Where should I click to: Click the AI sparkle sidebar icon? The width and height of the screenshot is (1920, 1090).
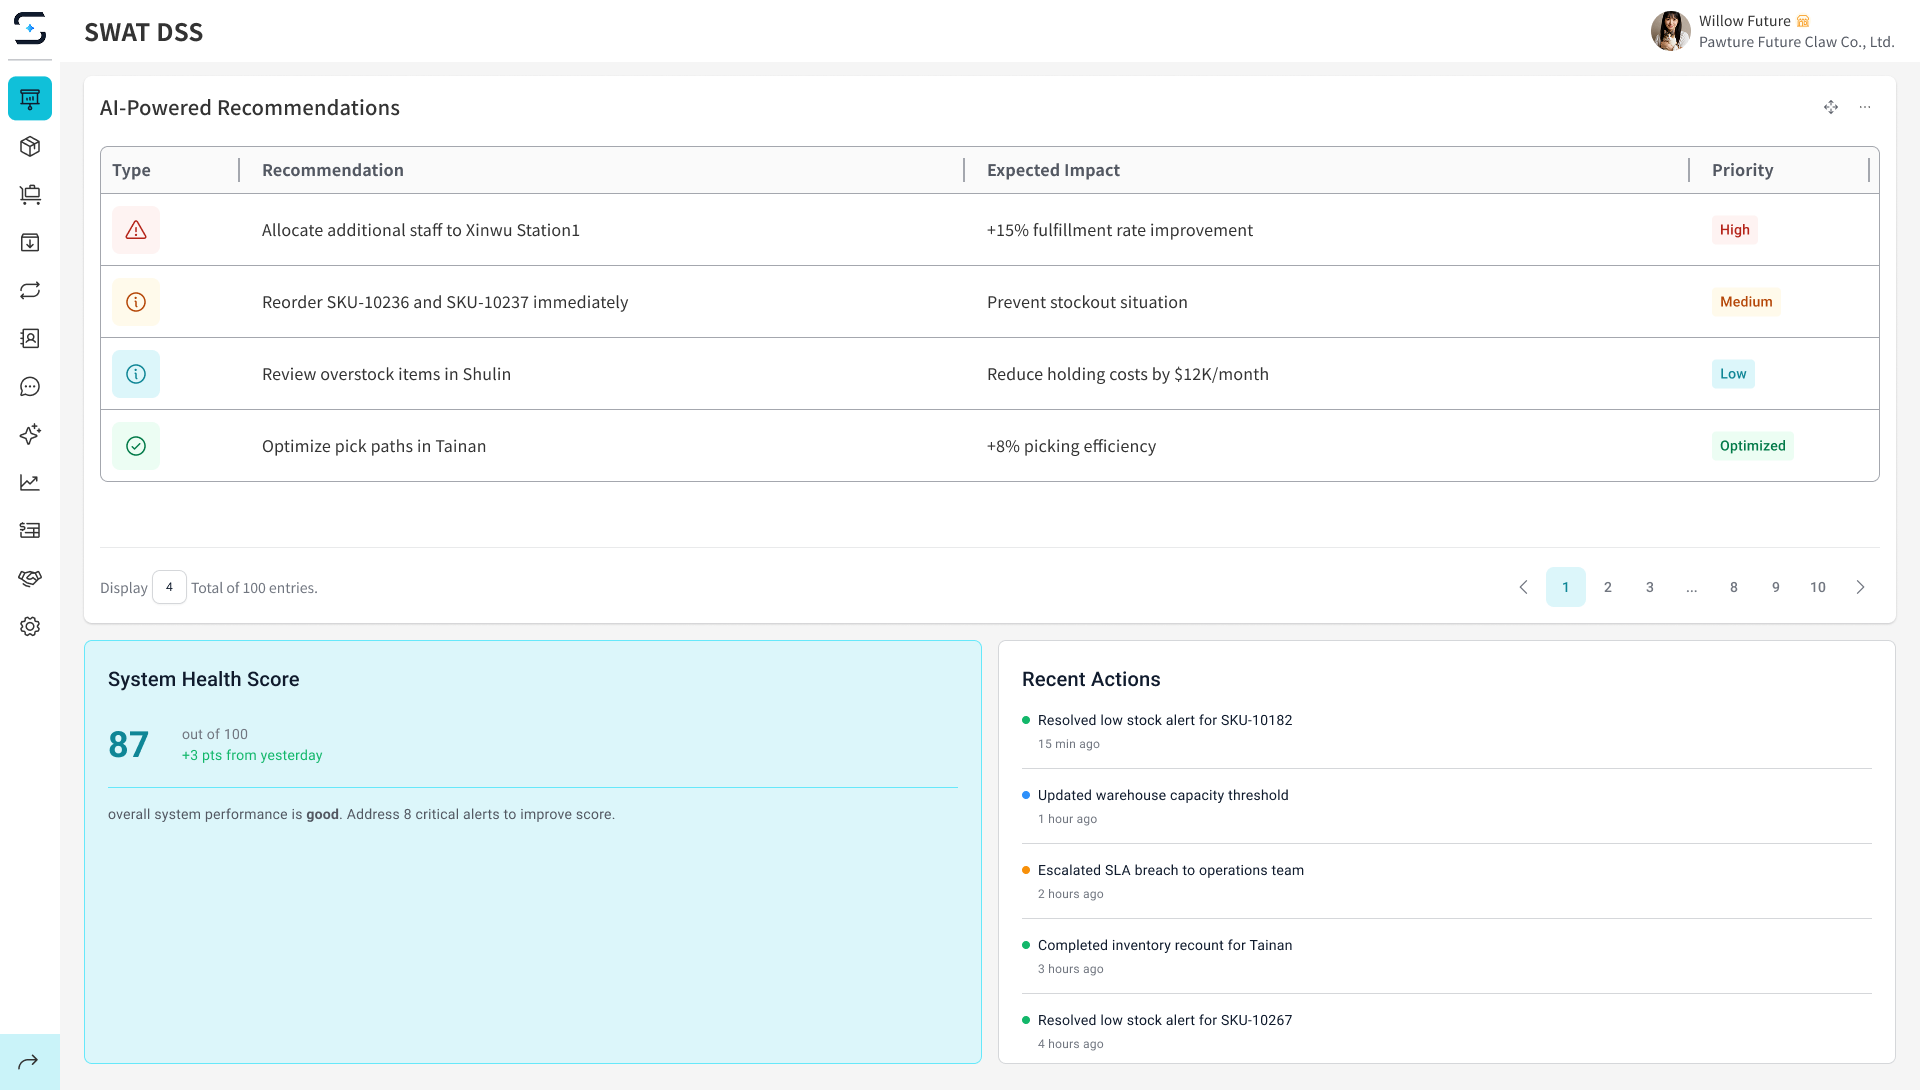(30, 435)
